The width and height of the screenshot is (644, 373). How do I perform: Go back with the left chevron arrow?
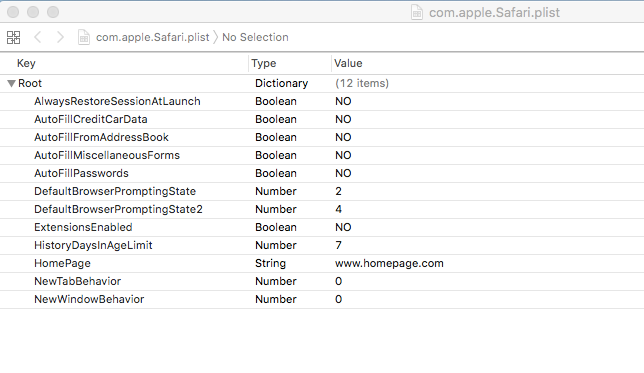pos(37,37)
